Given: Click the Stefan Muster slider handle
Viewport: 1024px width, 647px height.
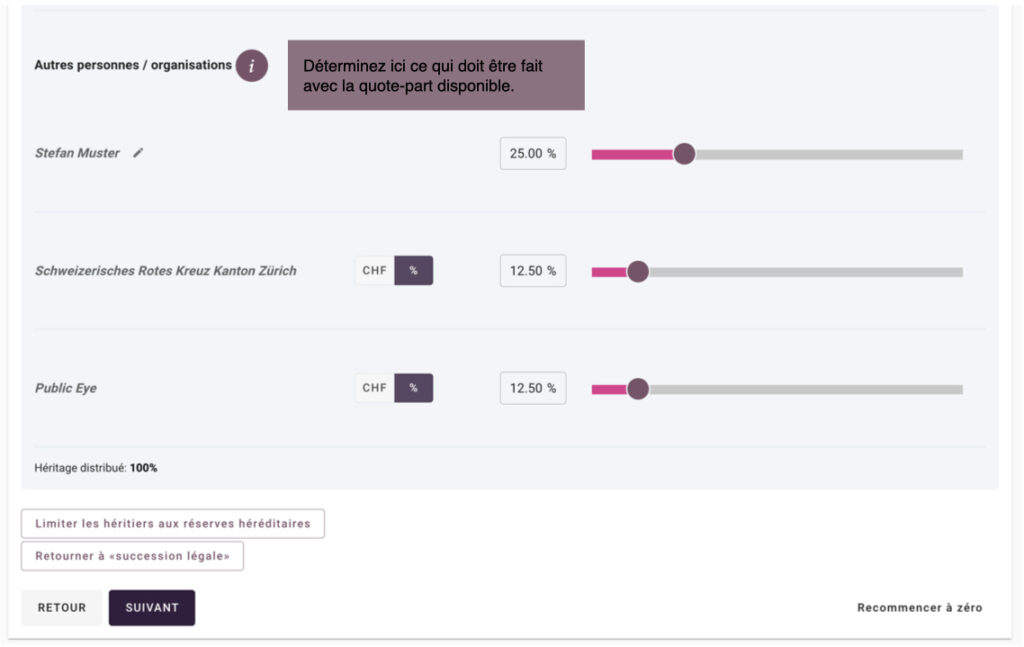Looking at the screenshot, I should (x=684, y=154).
